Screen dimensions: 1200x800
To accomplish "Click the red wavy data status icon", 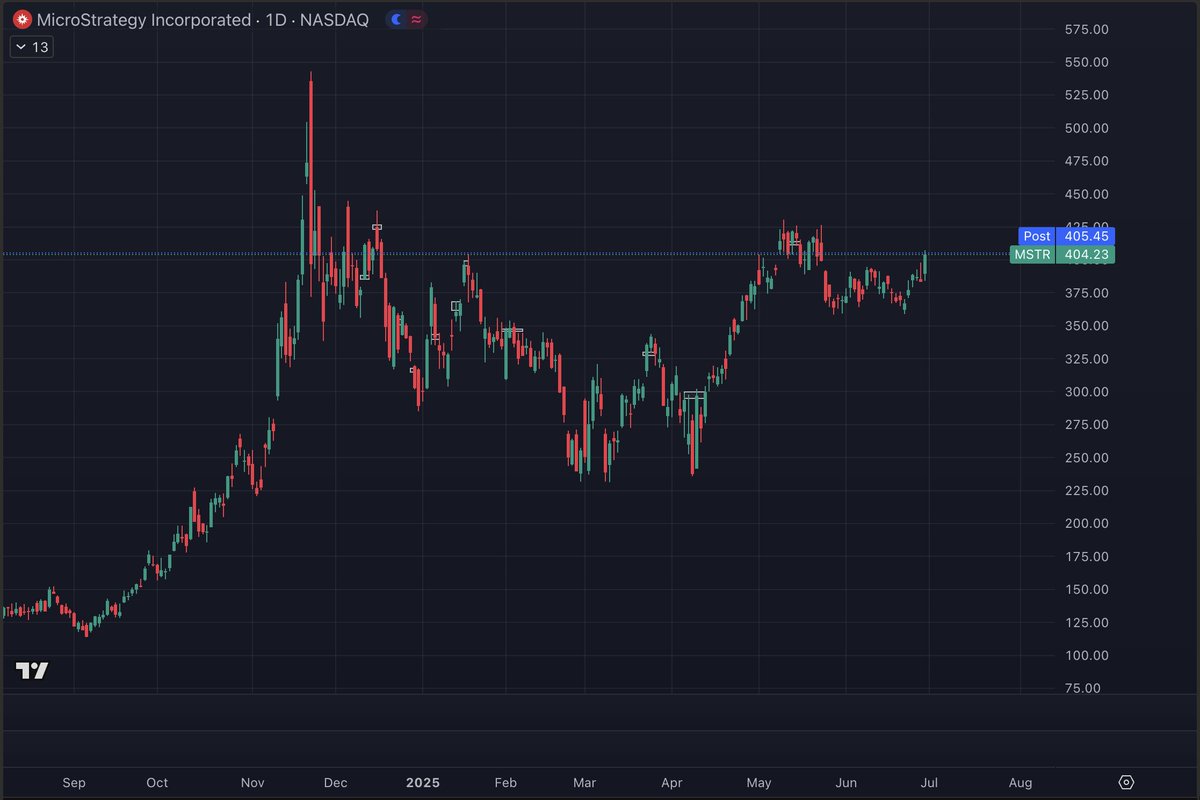I will tap(416, 20).
